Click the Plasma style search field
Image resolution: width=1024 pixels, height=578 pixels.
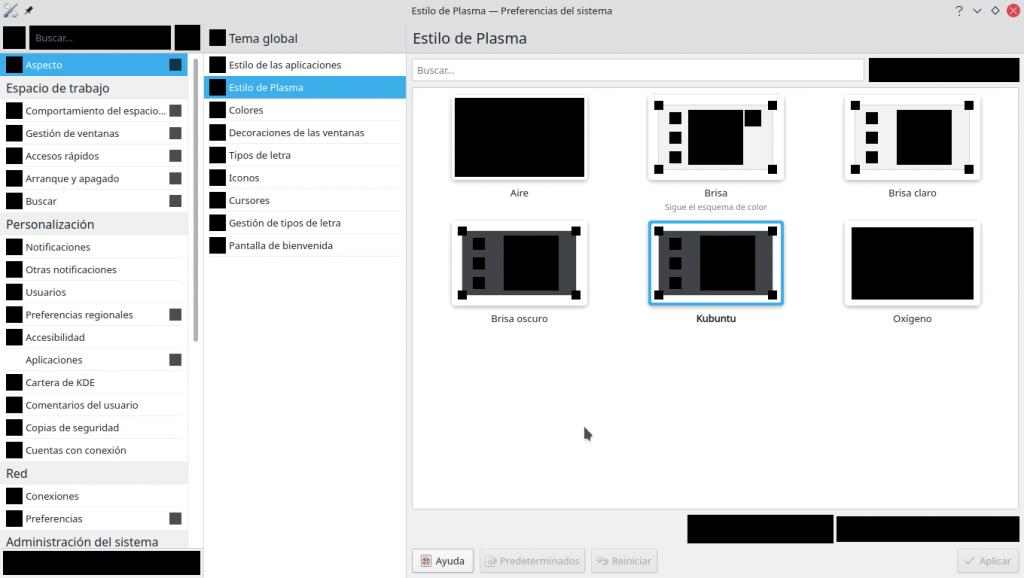(637, 70)
